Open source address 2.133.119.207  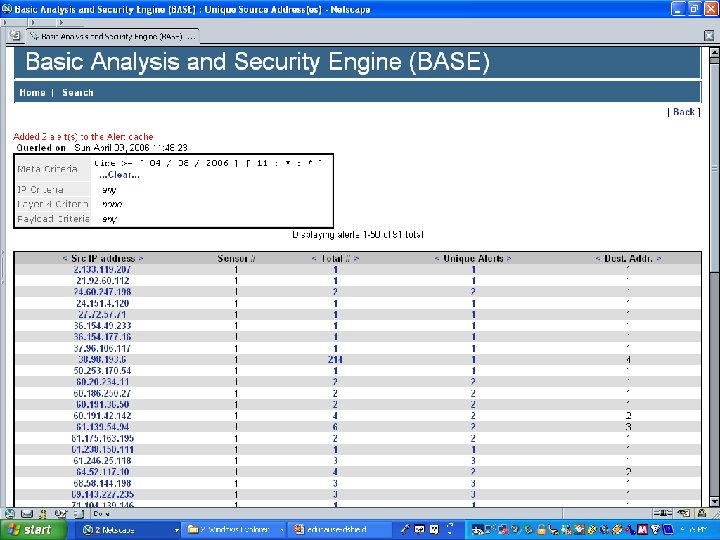click(102, 270)
